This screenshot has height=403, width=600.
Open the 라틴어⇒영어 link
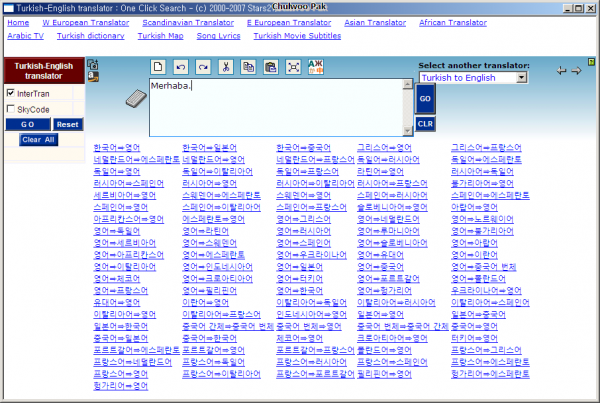tap(380, 171)
